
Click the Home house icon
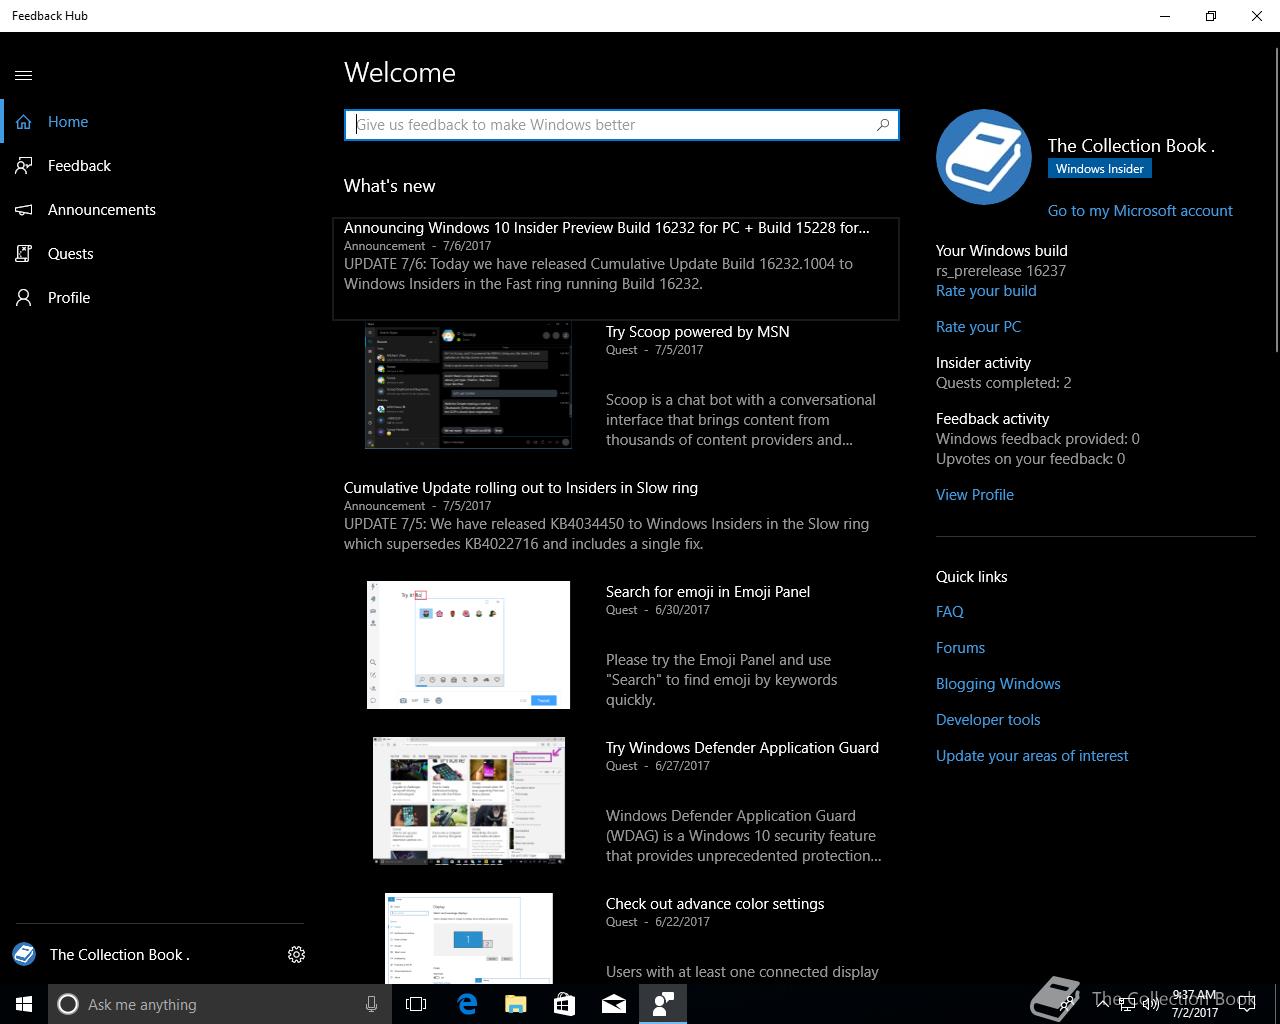click(24, 122)
